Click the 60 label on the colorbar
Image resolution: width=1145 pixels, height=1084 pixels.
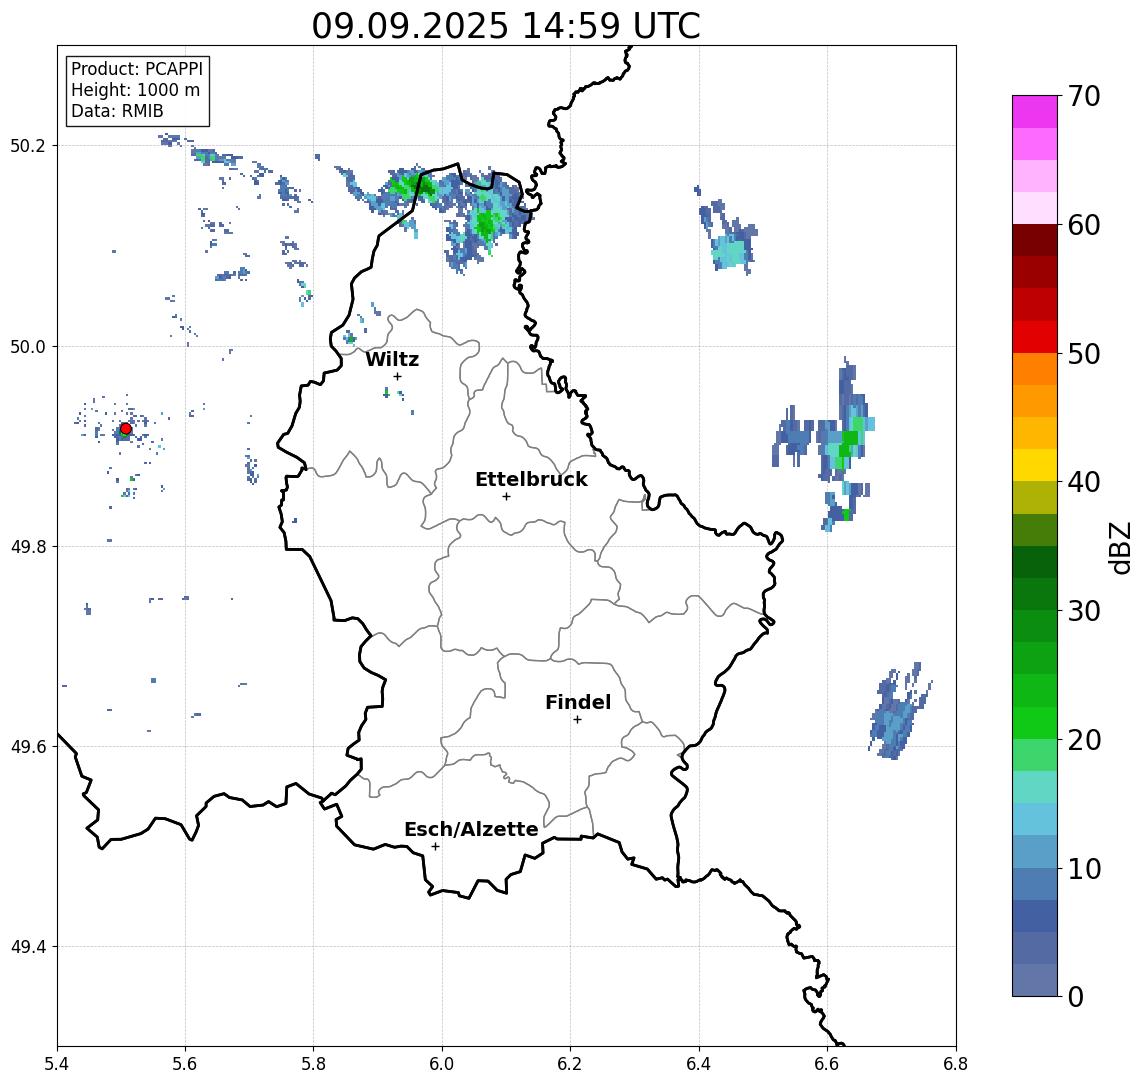(1084, 226)
